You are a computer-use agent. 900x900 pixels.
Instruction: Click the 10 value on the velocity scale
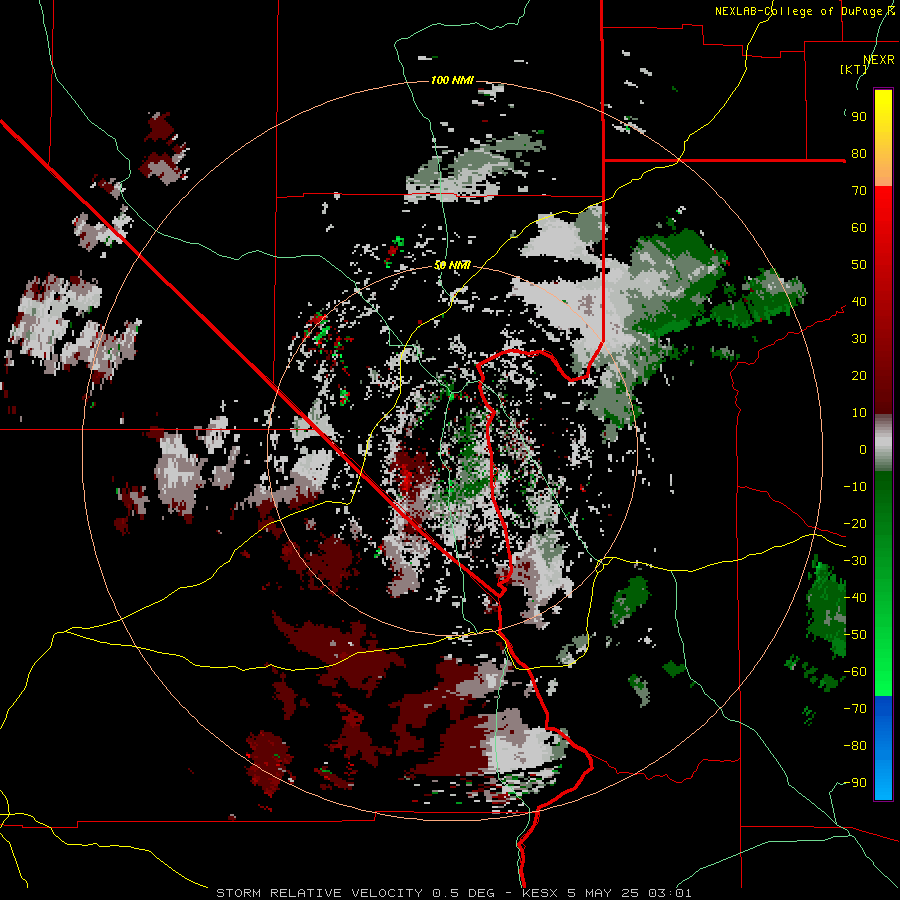pyautogui.click(x=859, y=413)
